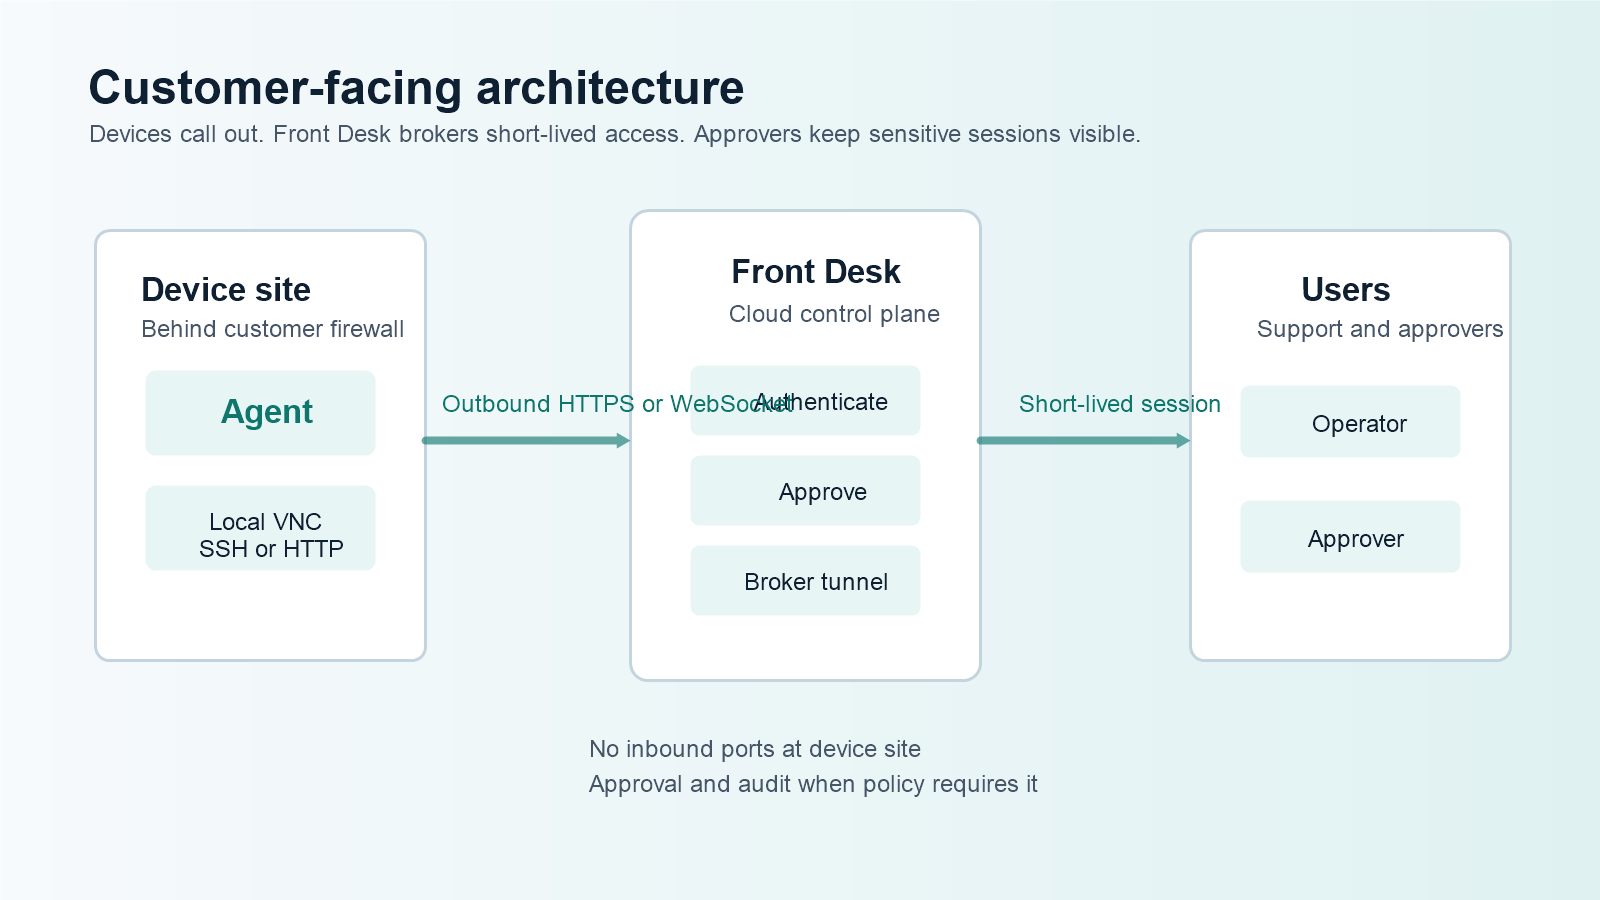Click the 'Front Desk' heading
The height and width of the screenshot is (900, 1600).
pyautogui.click(x=816, y=272)
